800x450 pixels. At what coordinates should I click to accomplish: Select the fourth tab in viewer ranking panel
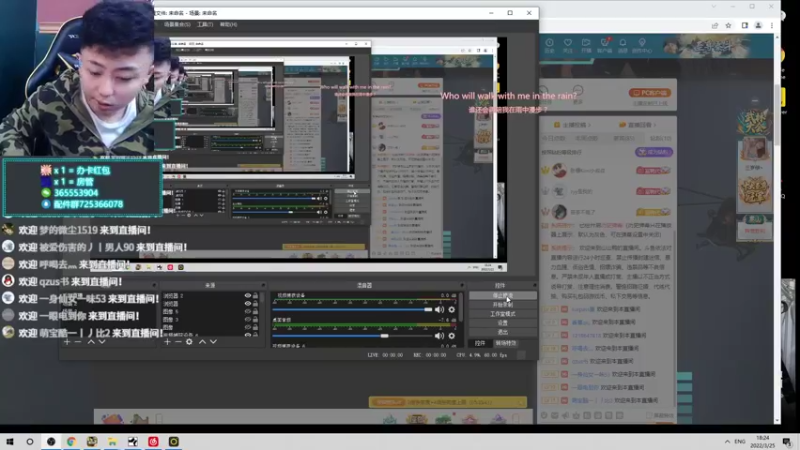click(x=660, y=138)
